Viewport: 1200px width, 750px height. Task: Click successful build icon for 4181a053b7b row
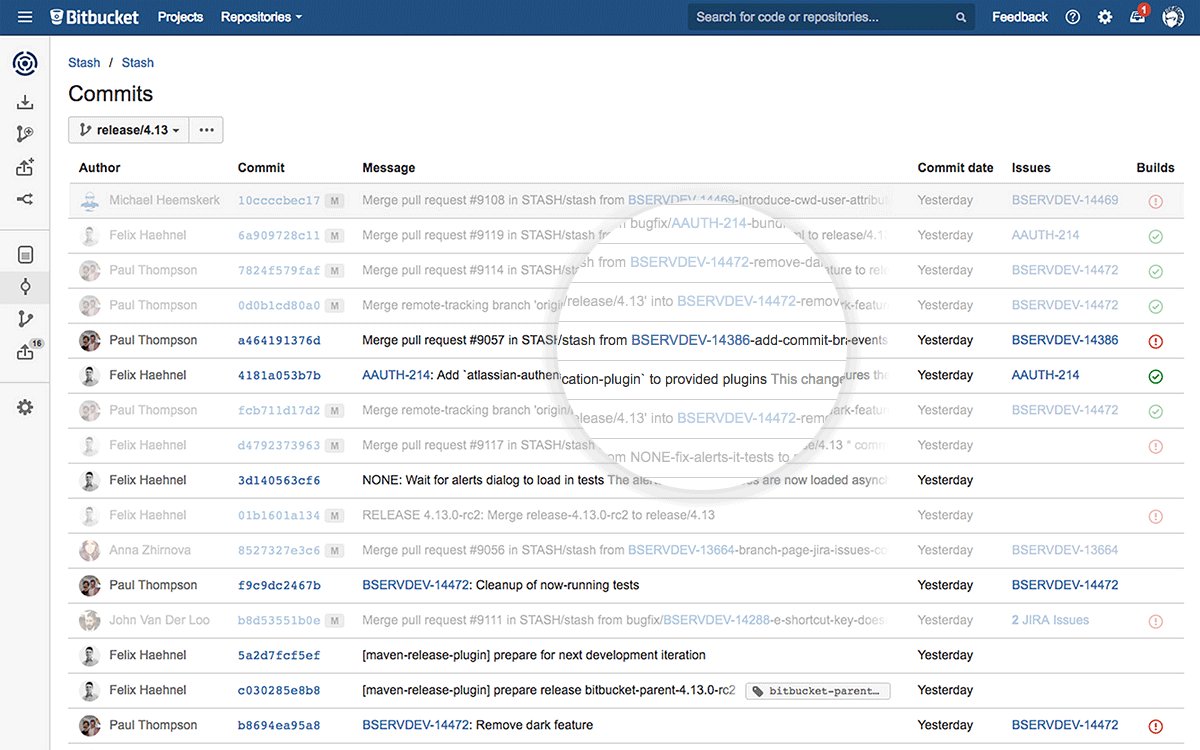(1156, 376)
